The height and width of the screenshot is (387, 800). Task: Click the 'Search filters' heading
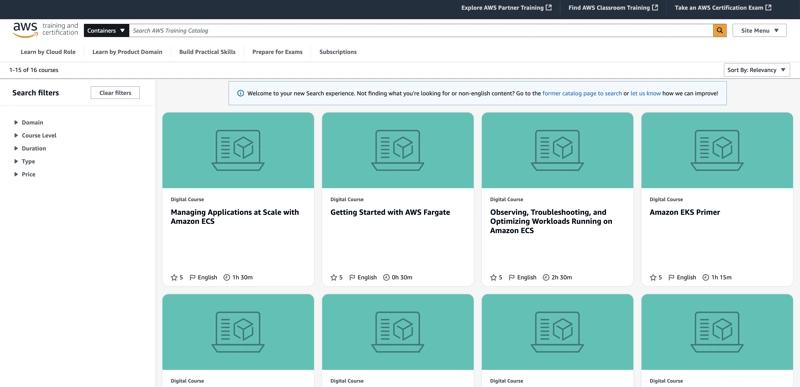pos(36,93)
